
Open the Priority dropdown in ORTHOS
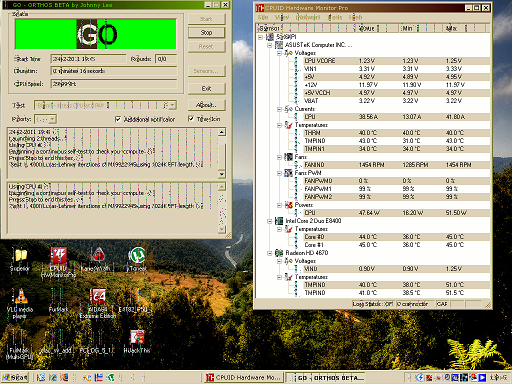[x=53, y=119]
